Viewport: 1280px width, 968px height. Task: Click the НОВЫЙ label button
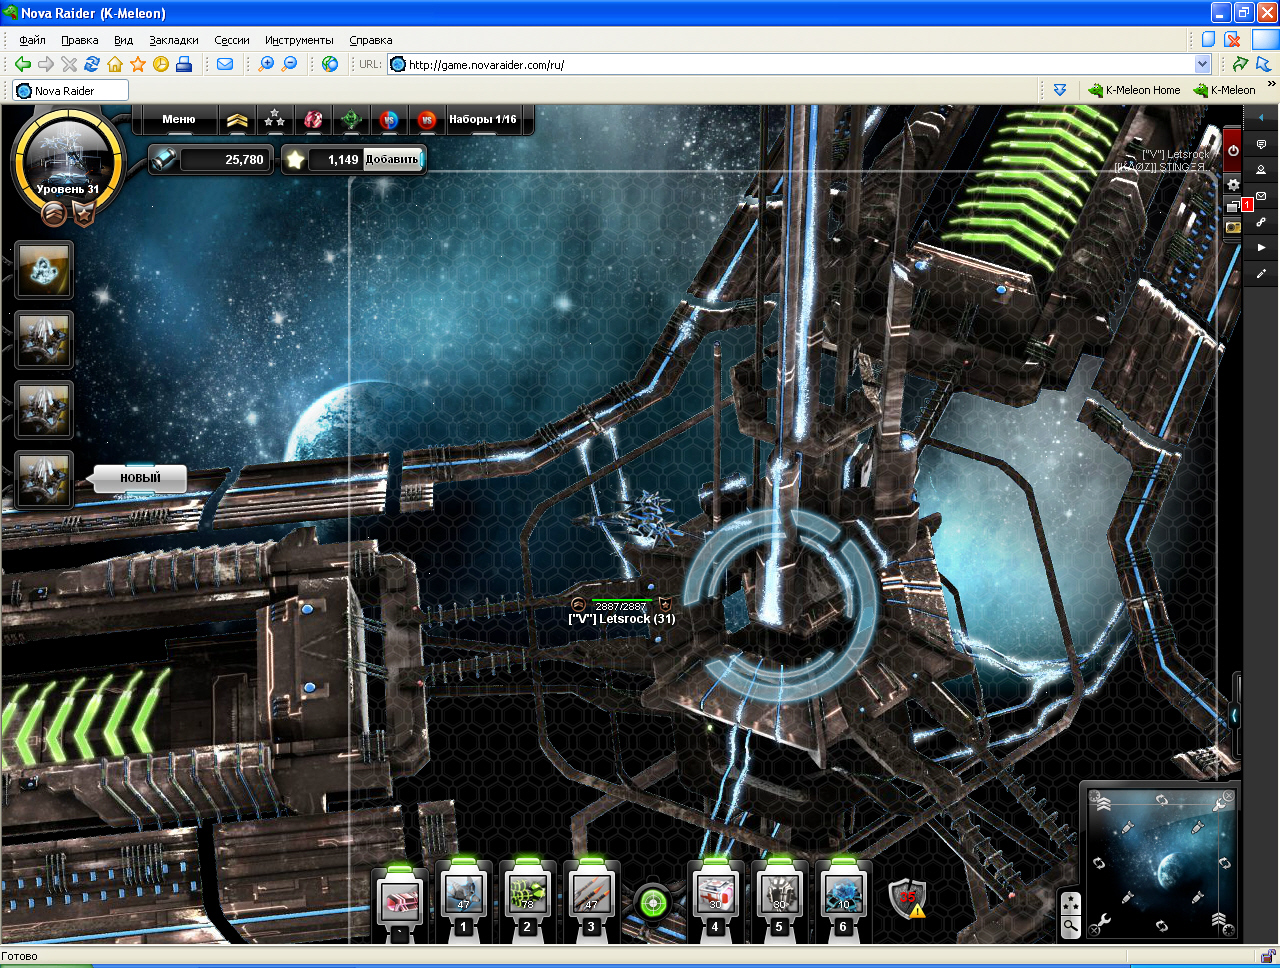pyautogui.click(x=140, y=478)
